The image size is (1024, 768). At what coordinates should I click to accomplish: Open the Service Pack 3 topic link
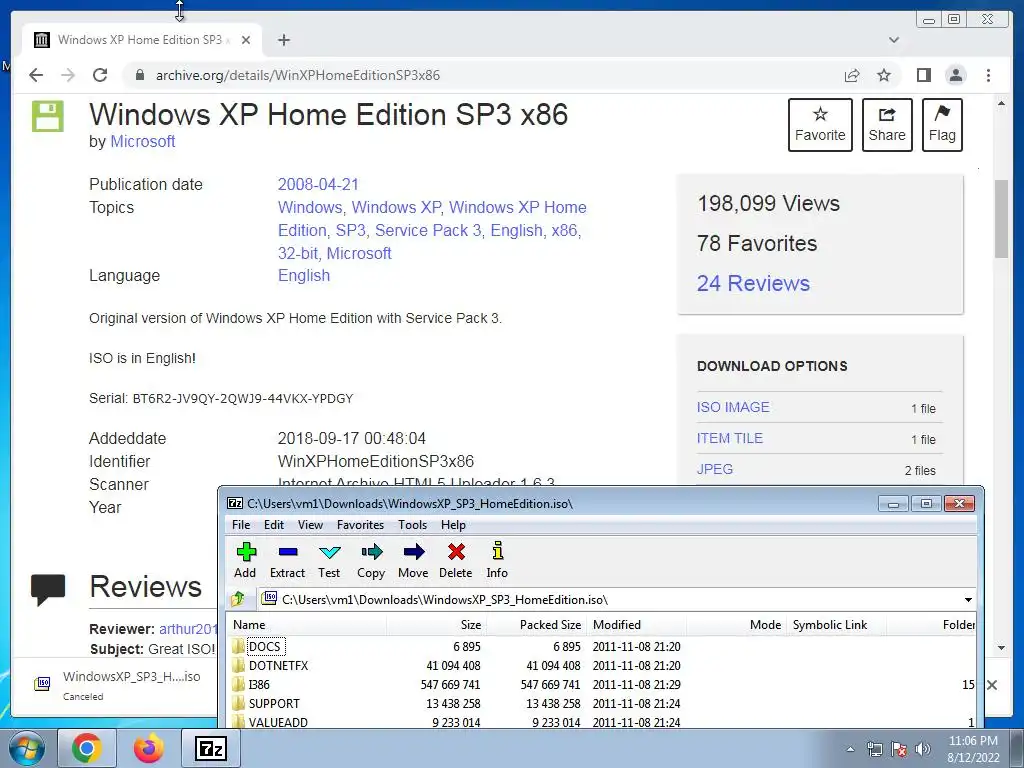click(428, 230)
